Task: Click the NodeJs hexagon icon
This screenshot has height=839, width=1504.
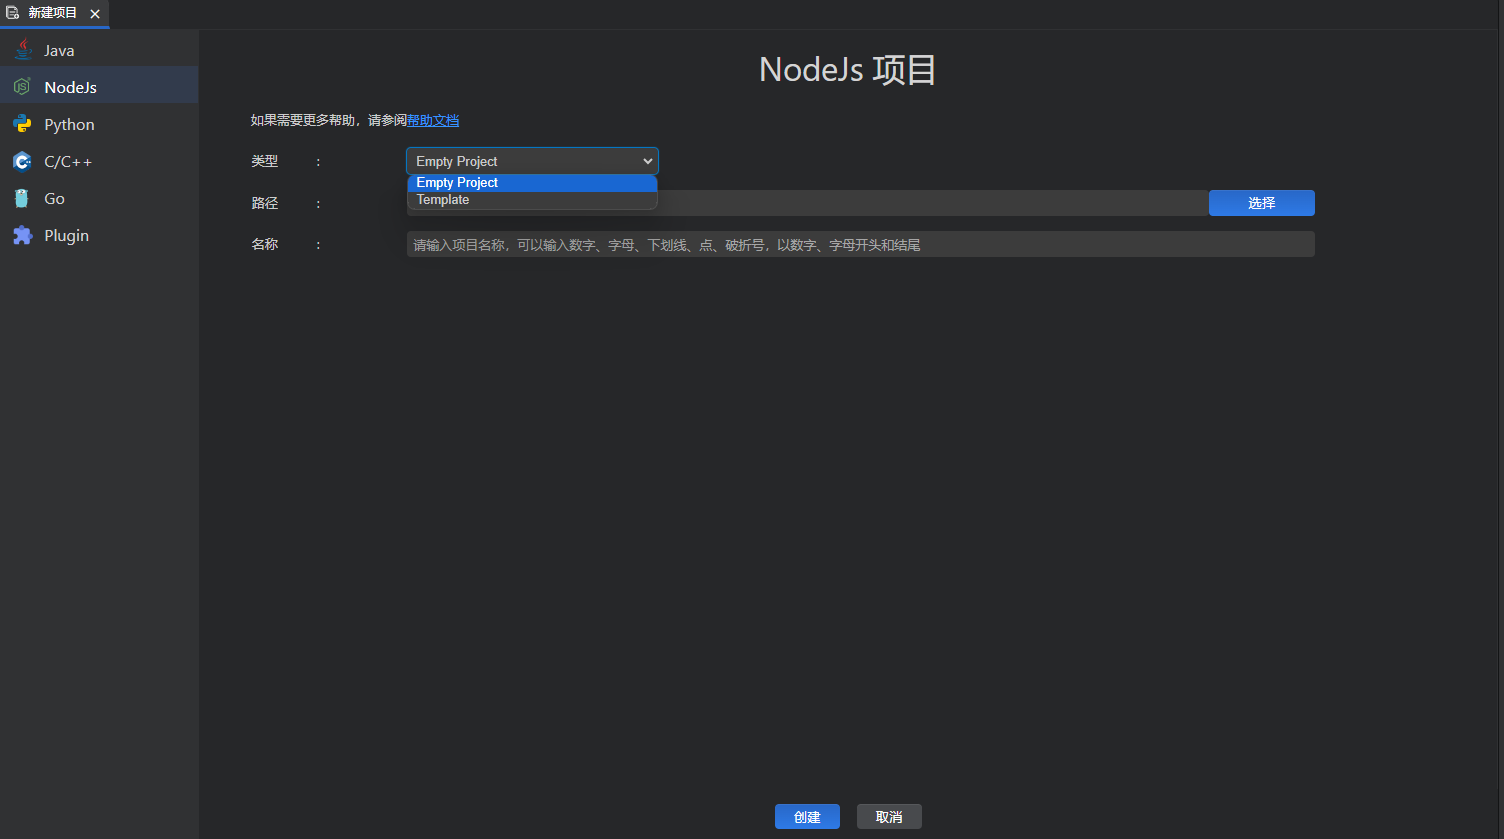Action: 22,87
